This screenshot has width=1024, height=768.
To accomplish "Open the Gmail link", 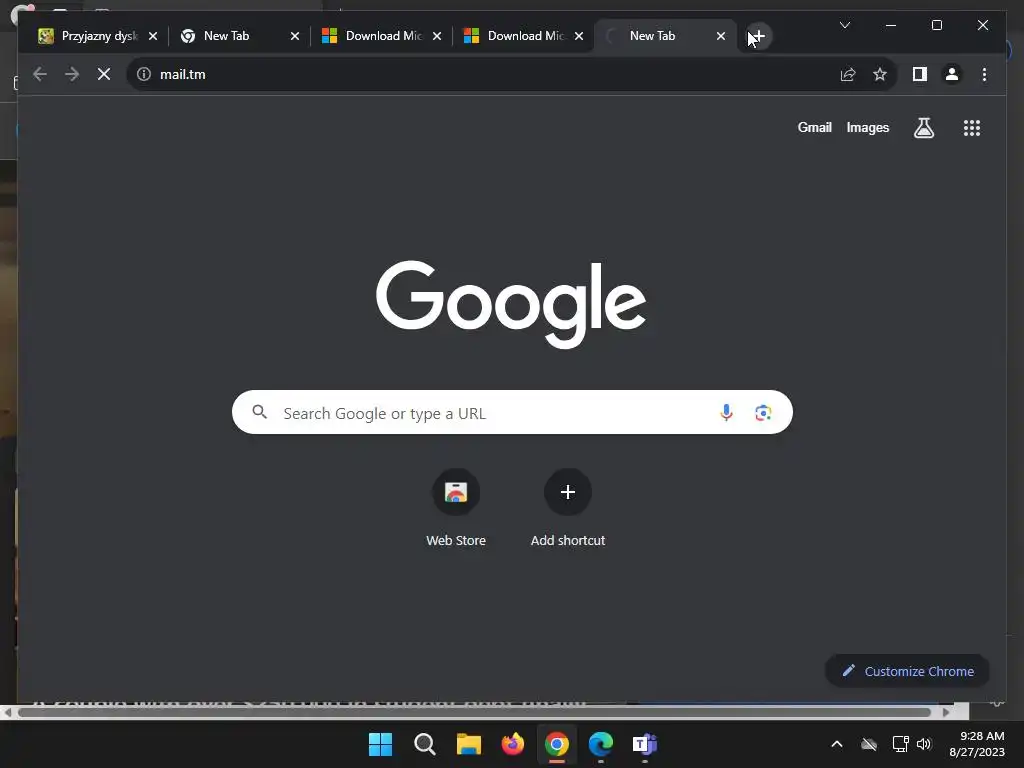I will pyautogui.click(x=814, y=127).
